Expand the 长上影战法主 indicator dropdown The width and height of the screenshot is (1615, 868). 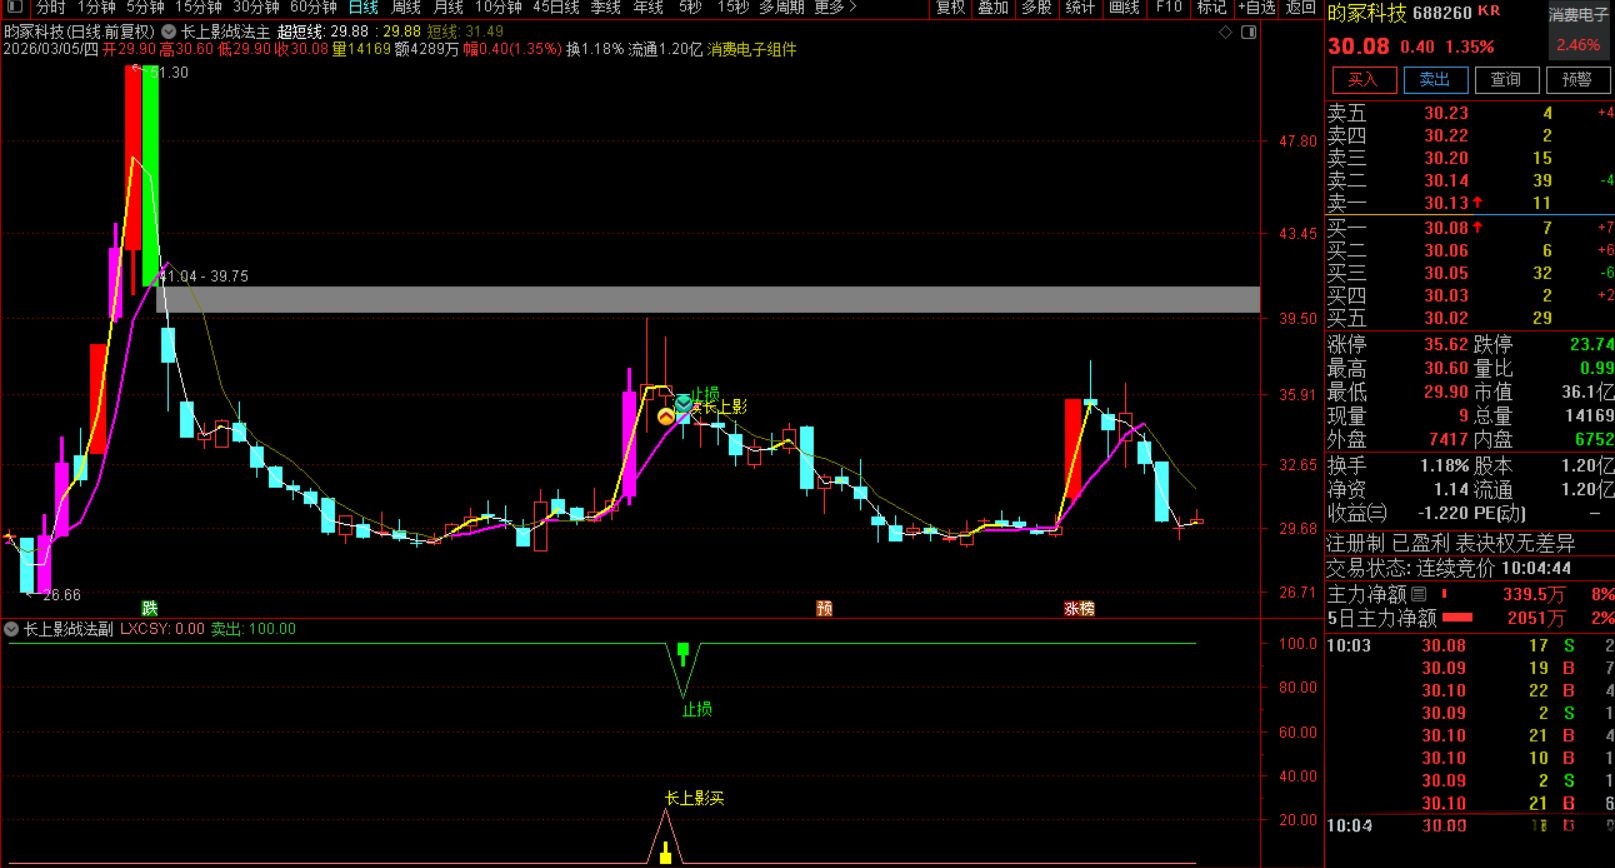click(169, 32)
